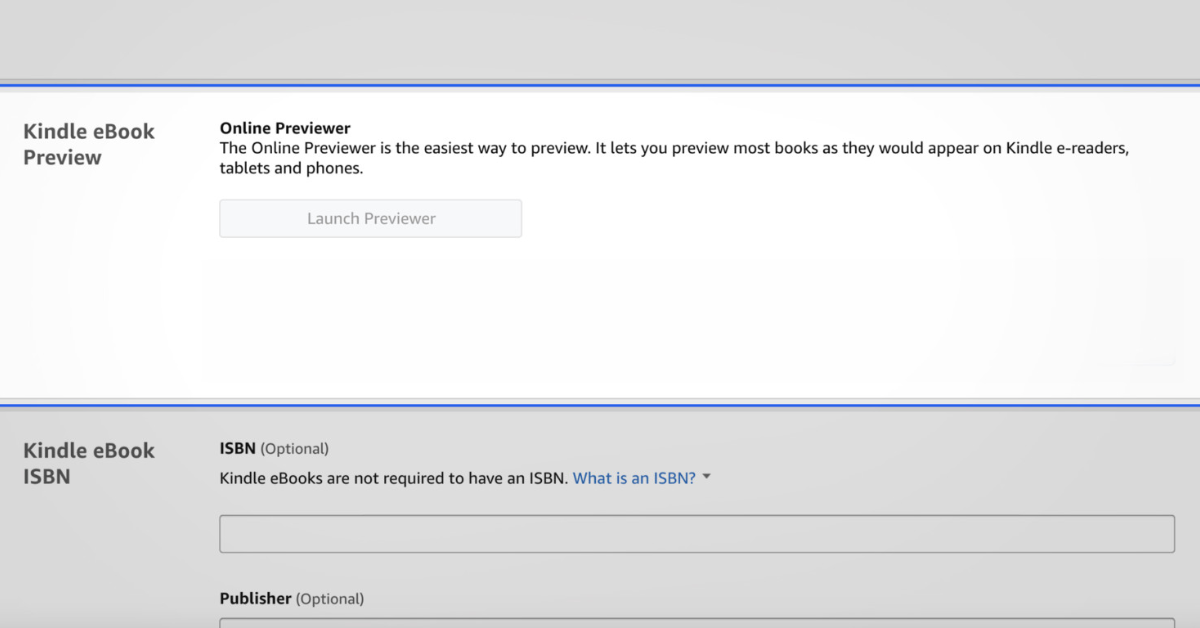
Task: Click the blue divider above the ISBN section
Action: (x=600, y=406)
